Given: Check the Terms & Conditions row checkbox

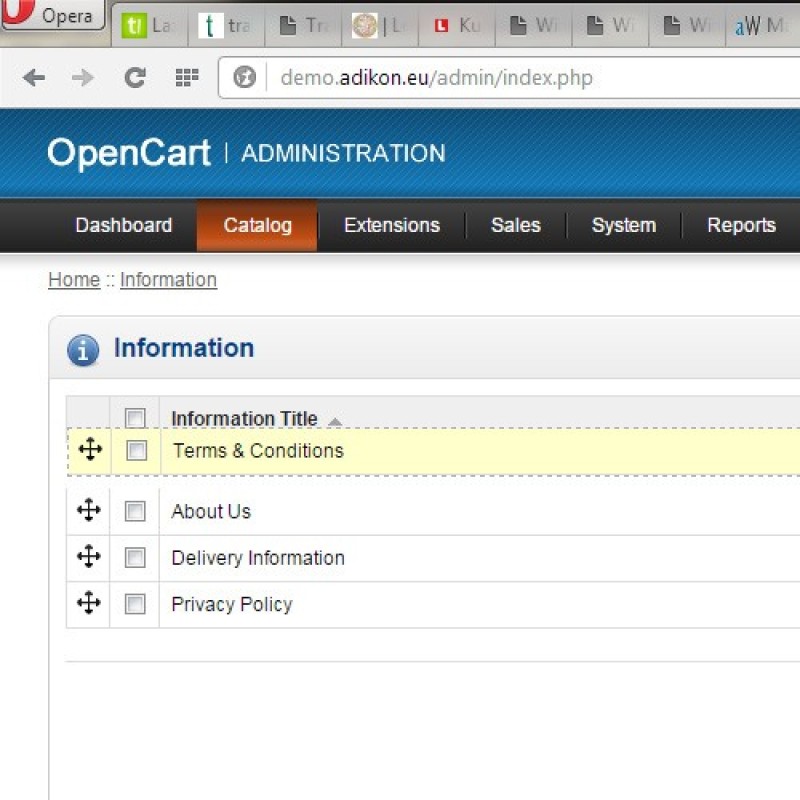Looking at the screenshot, I should click(x=135, y=450).
